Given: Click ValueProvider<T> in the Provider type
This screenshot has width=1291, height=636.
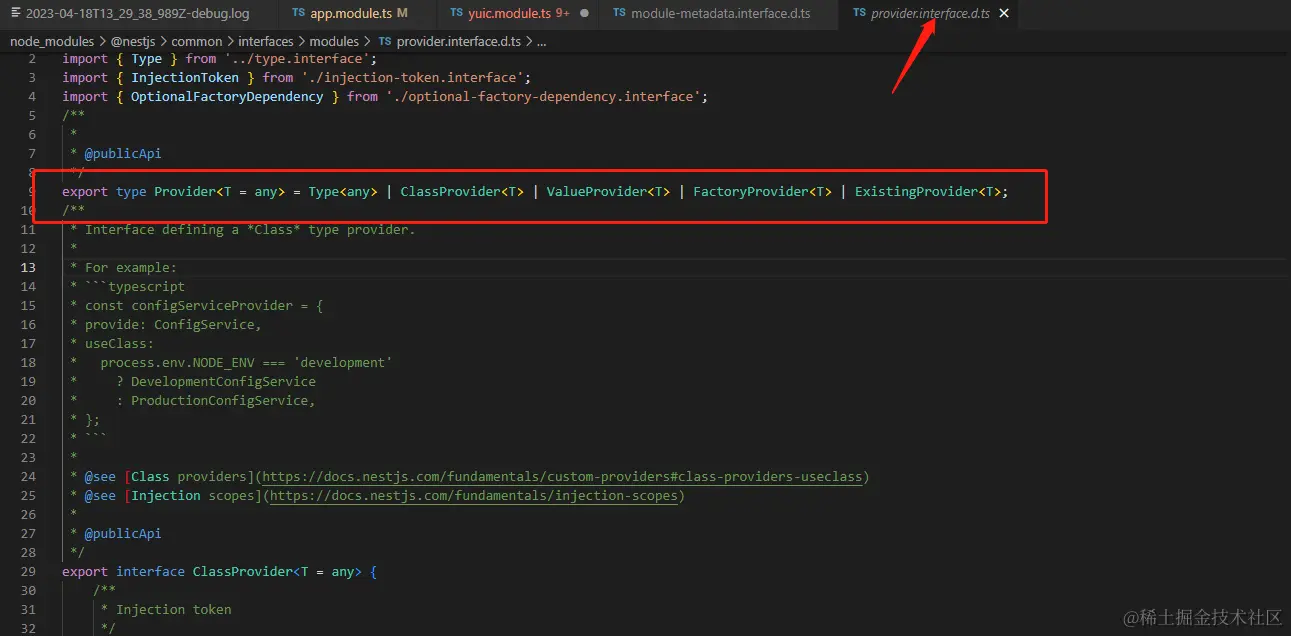Looking at the screenshot, I should [x=608, y=192].
